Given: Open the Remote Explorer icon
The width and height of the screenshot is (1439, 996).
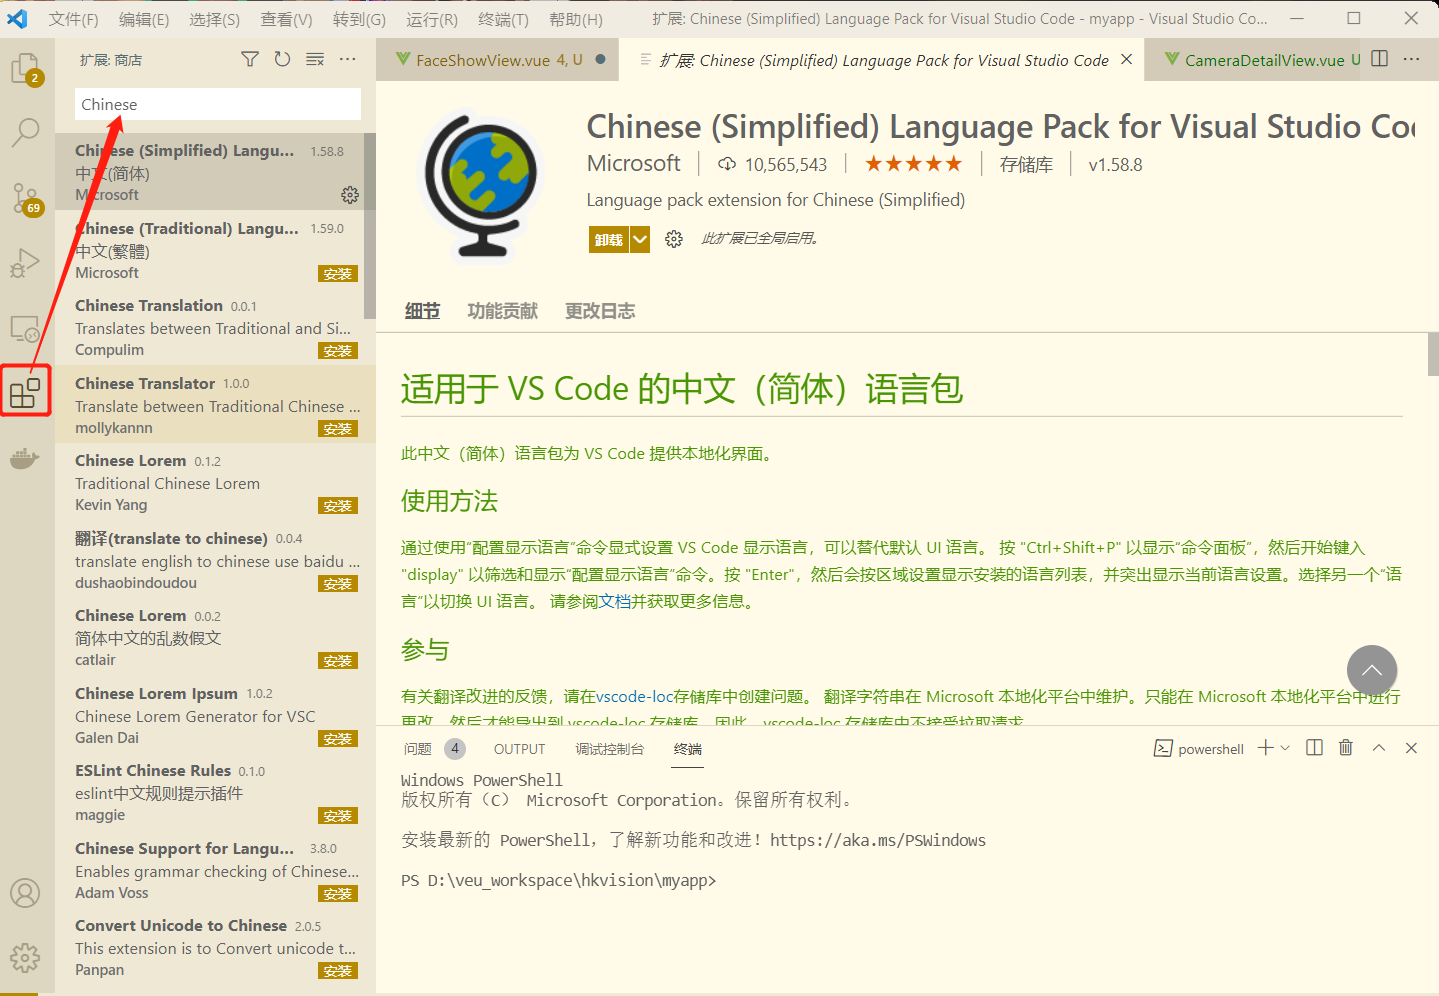Looking at the screenshot, I should pos(26,328).
